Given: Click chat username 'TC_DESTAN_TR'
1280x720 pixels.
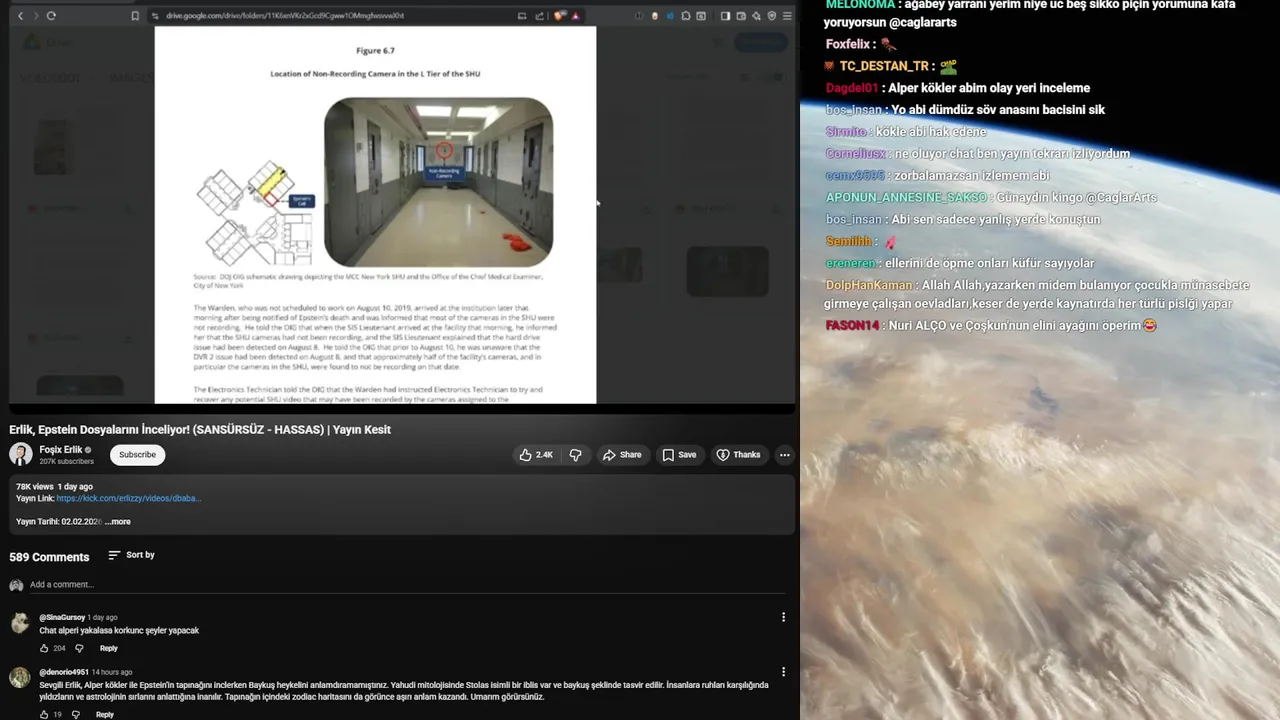Looking at the screenshot, I should (x=884, y=66).
